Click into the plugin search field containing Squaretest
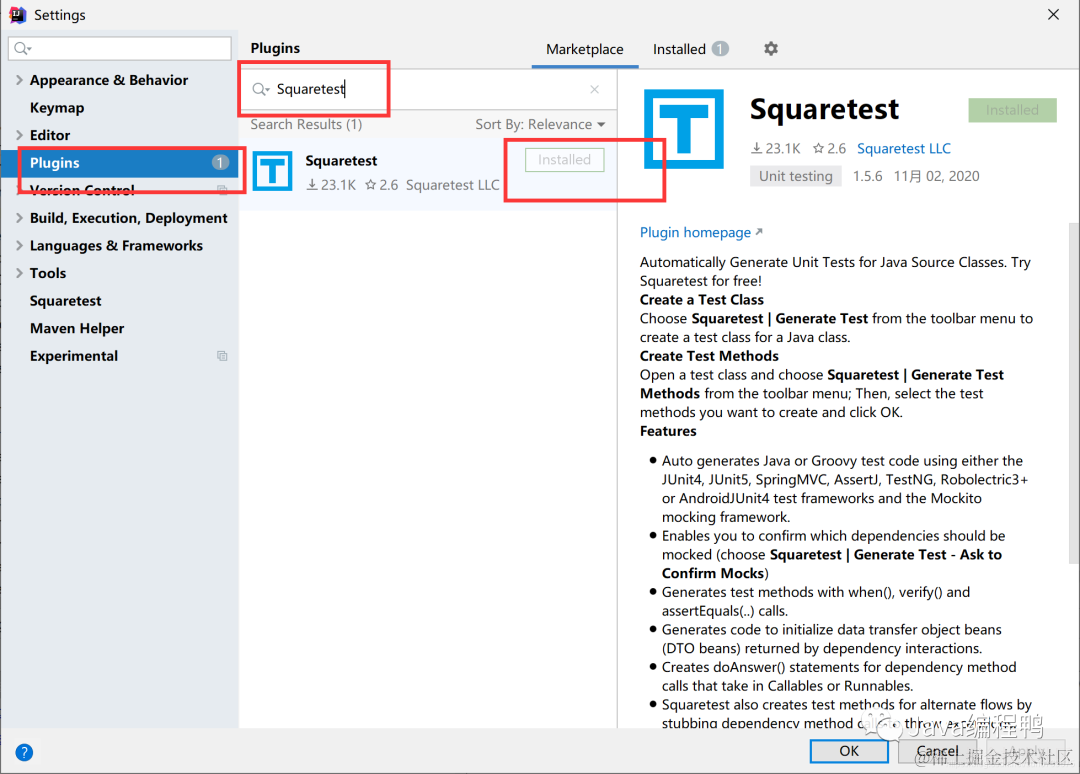The height and width of the screenshot is (774, 1080). click(427, 90)
